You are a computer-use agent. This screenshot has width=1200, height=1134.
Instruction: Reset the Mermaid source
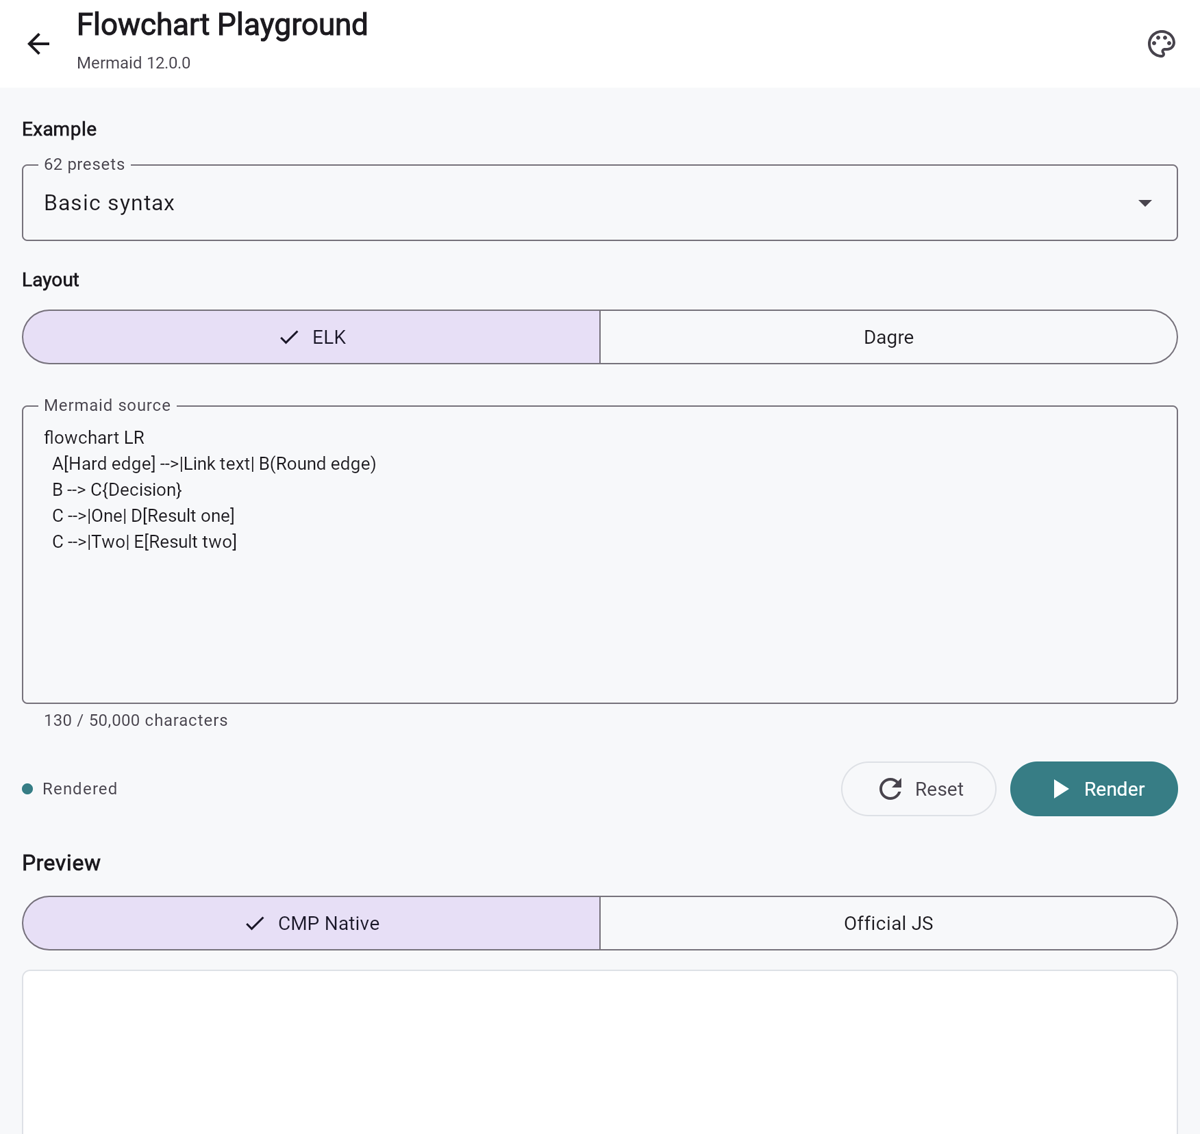pyautogui.click(x=919, y=789)
